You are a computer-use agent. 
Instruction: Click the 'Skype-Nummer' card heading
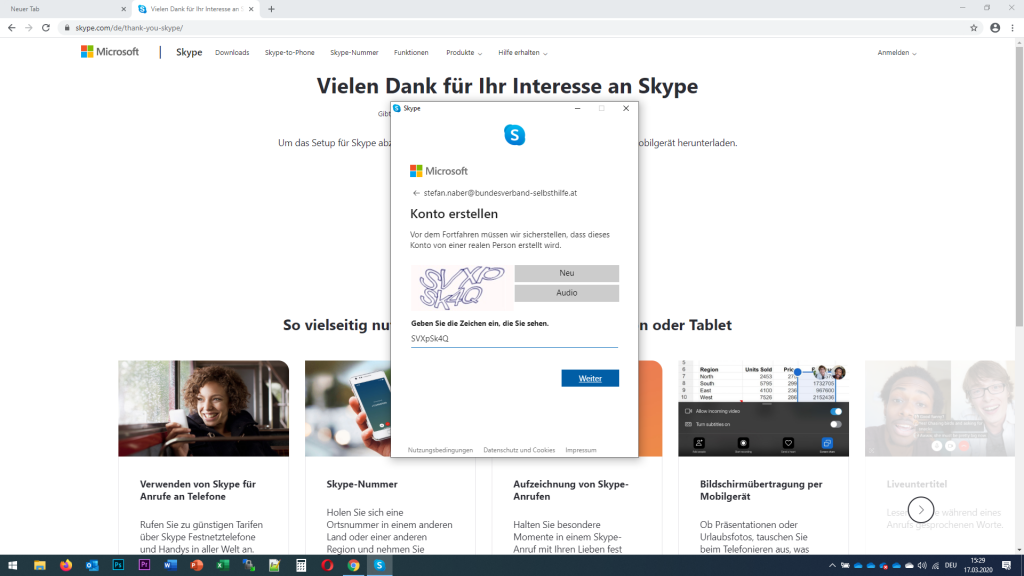[362, 484]
